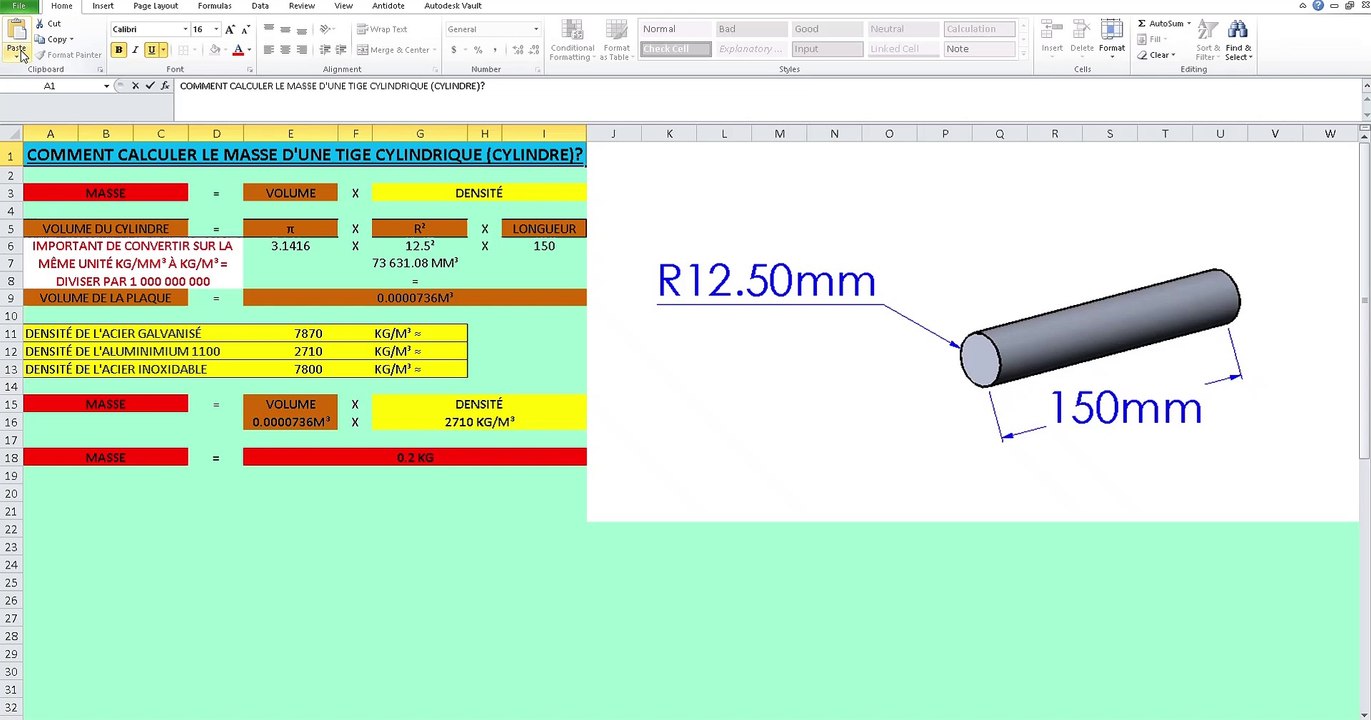Toggle Wrap Text
Screen dimensions: 1371x720
coord(382,29)
